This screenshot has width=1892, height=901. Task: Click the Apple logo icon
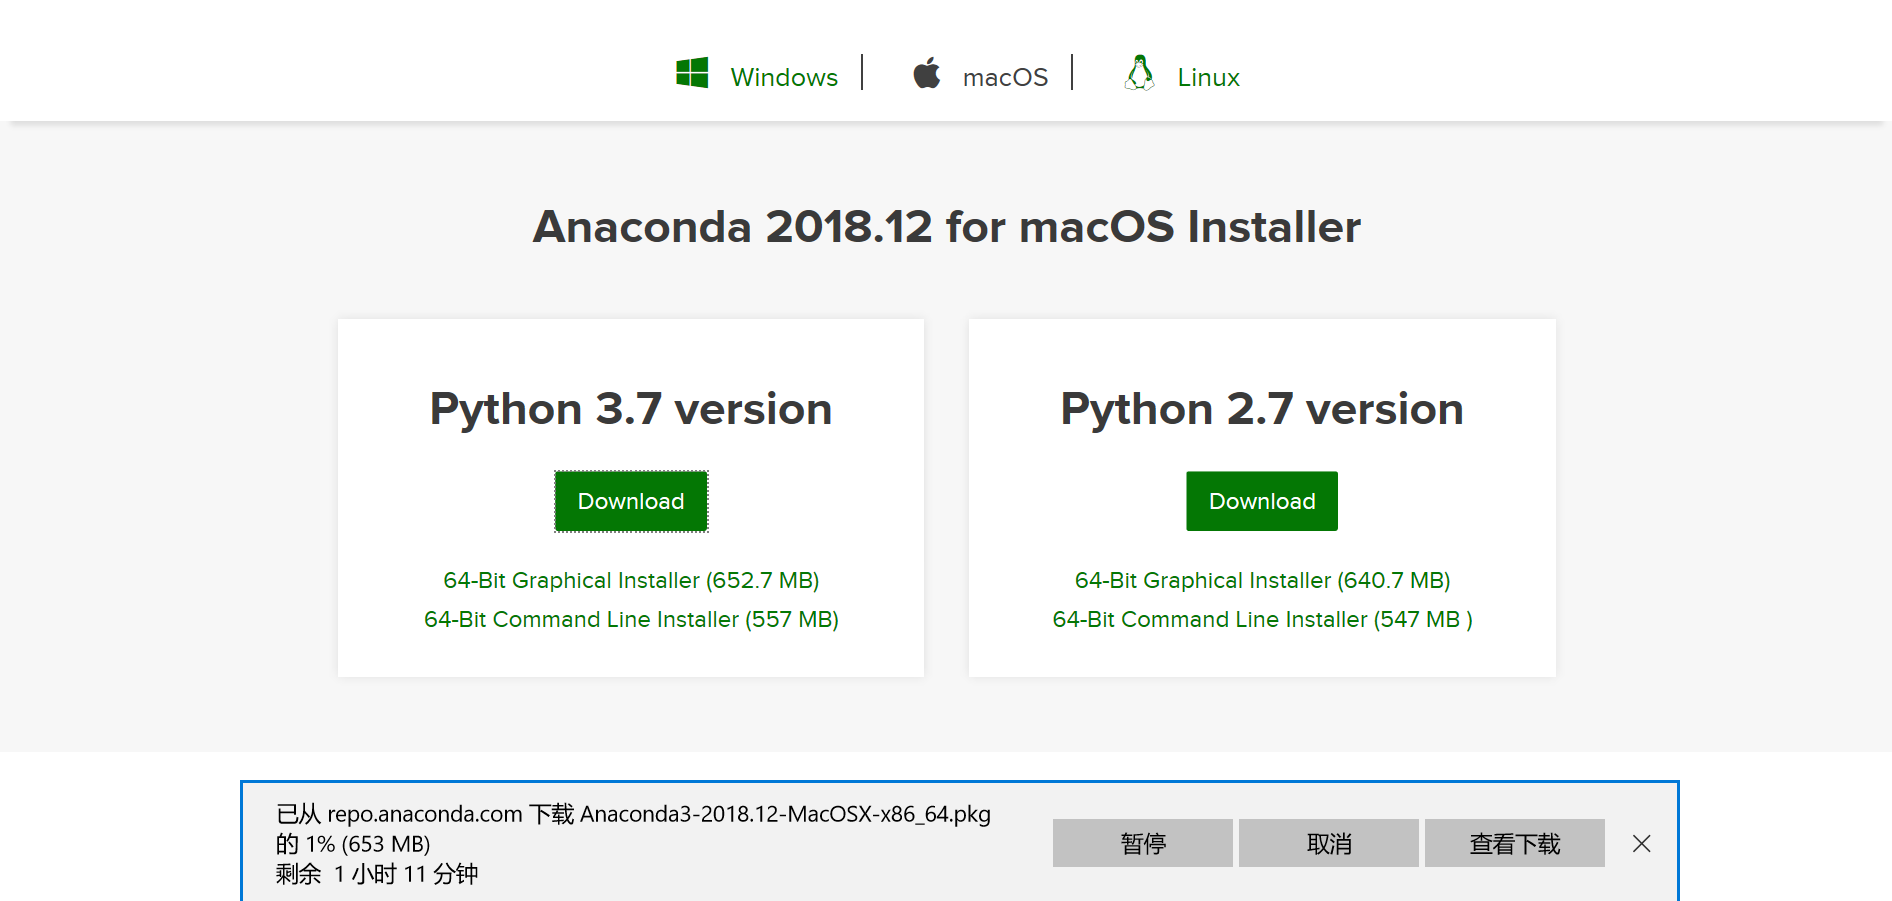pyautogui.click(x=927, y=73)
